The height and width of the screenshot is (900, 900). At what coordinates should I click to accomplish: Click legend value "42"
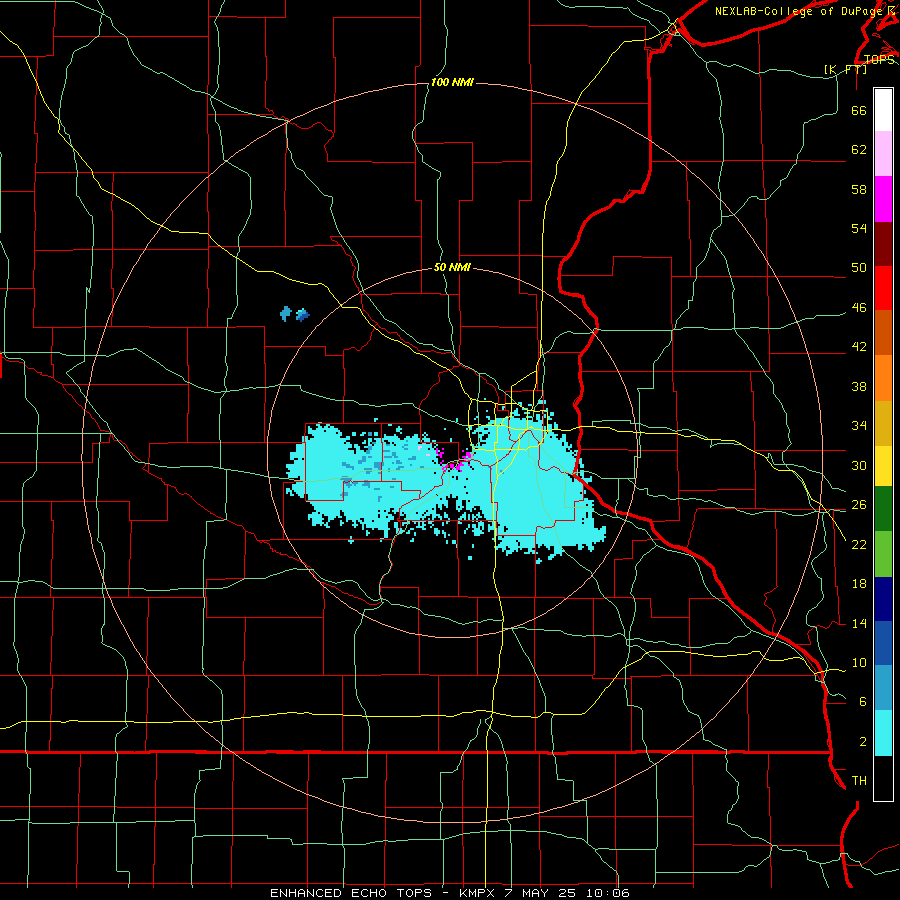[859, 346]
